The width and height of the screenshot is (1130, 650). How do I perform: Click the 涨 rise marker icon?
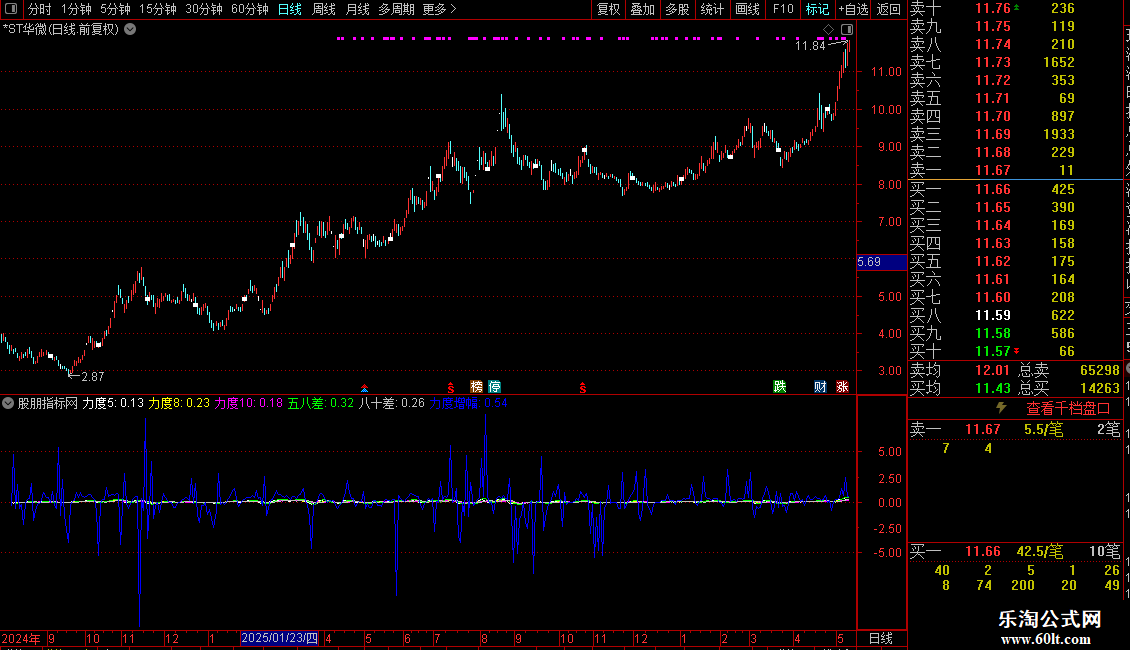842,387
